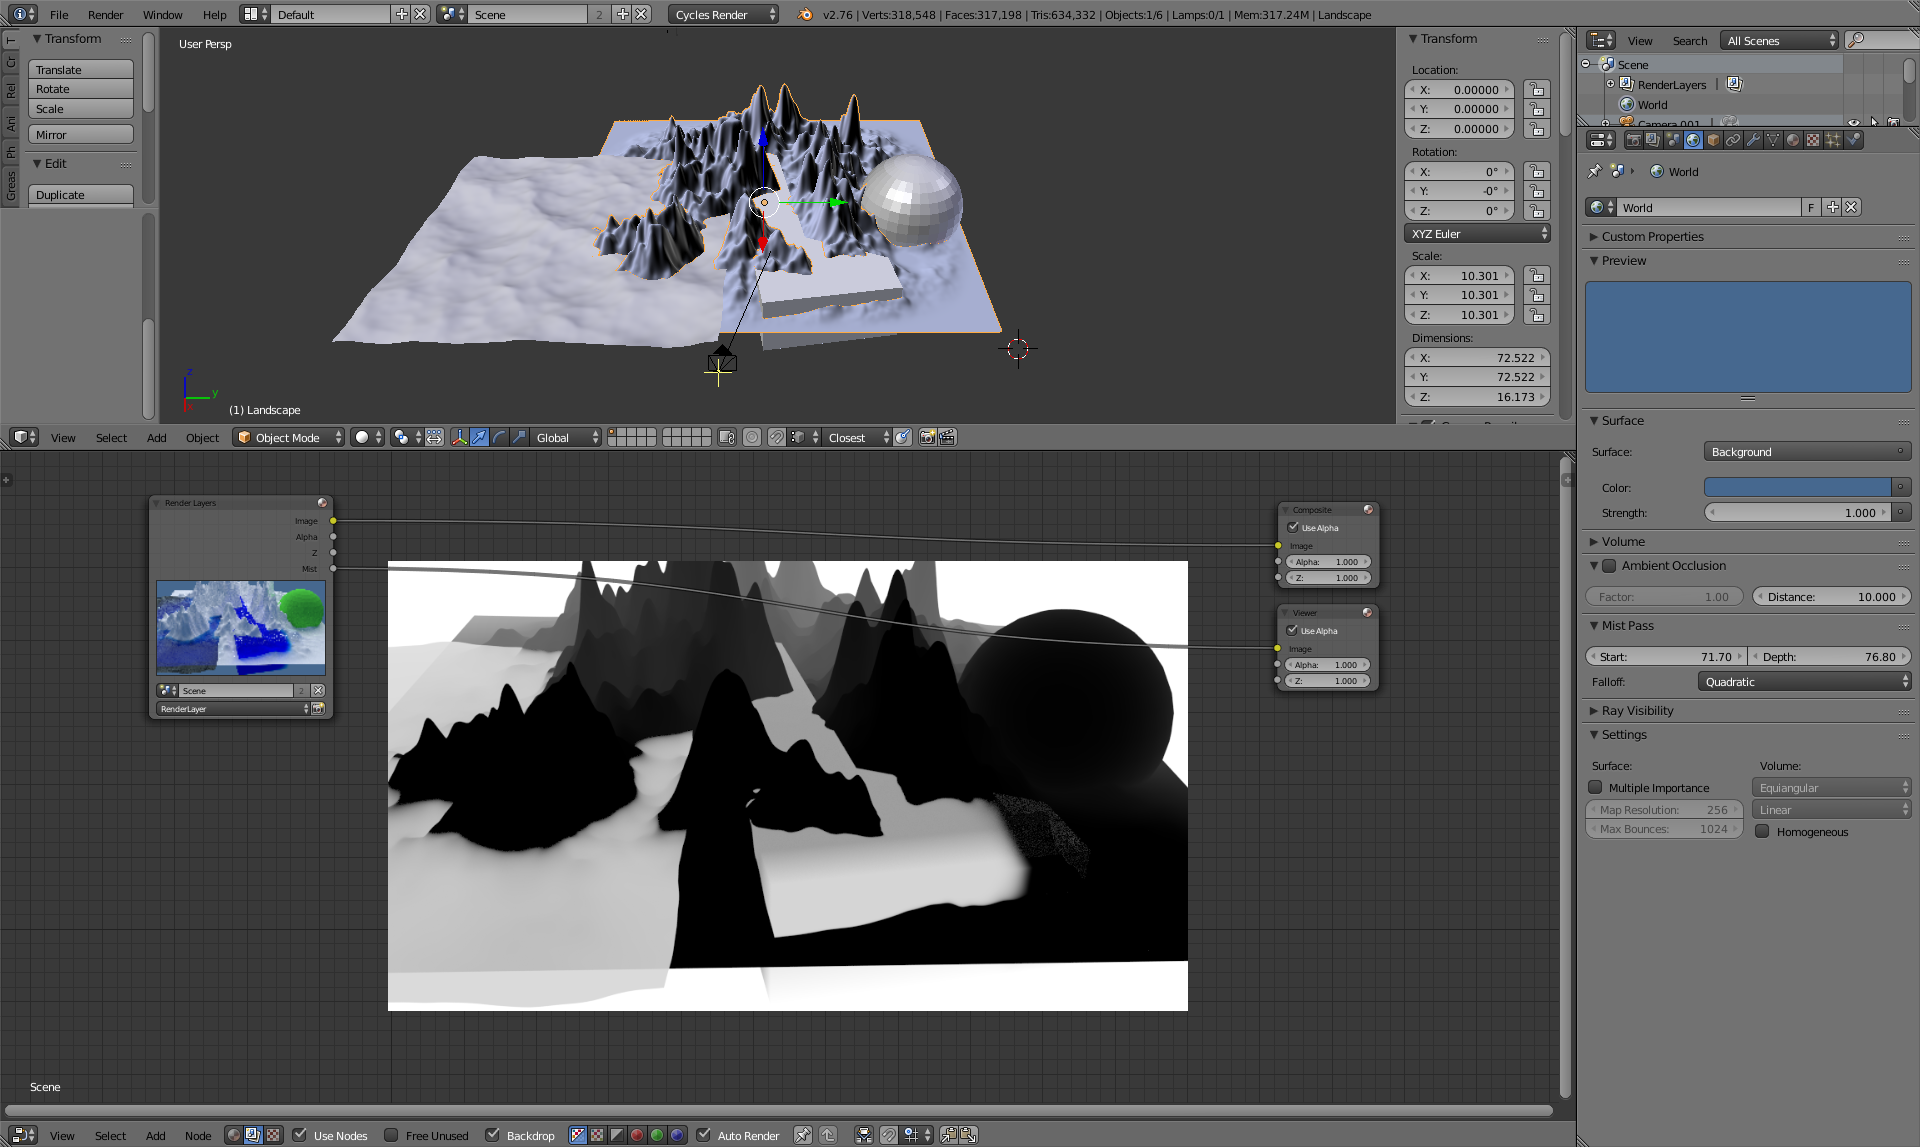This screenshot has width=1920, height=1147.
Task: Toggle Use Alpha on the Composite node
Action: pyautogui.click(x=1293, y=527)
